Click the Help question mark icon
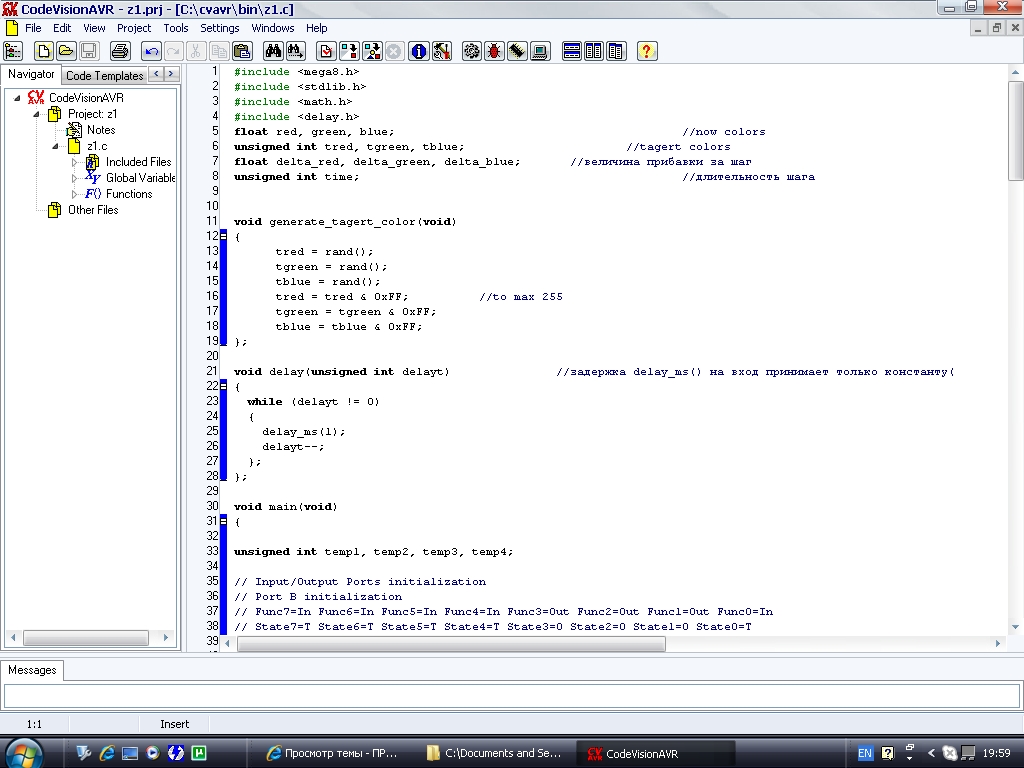 pos(646,51)
